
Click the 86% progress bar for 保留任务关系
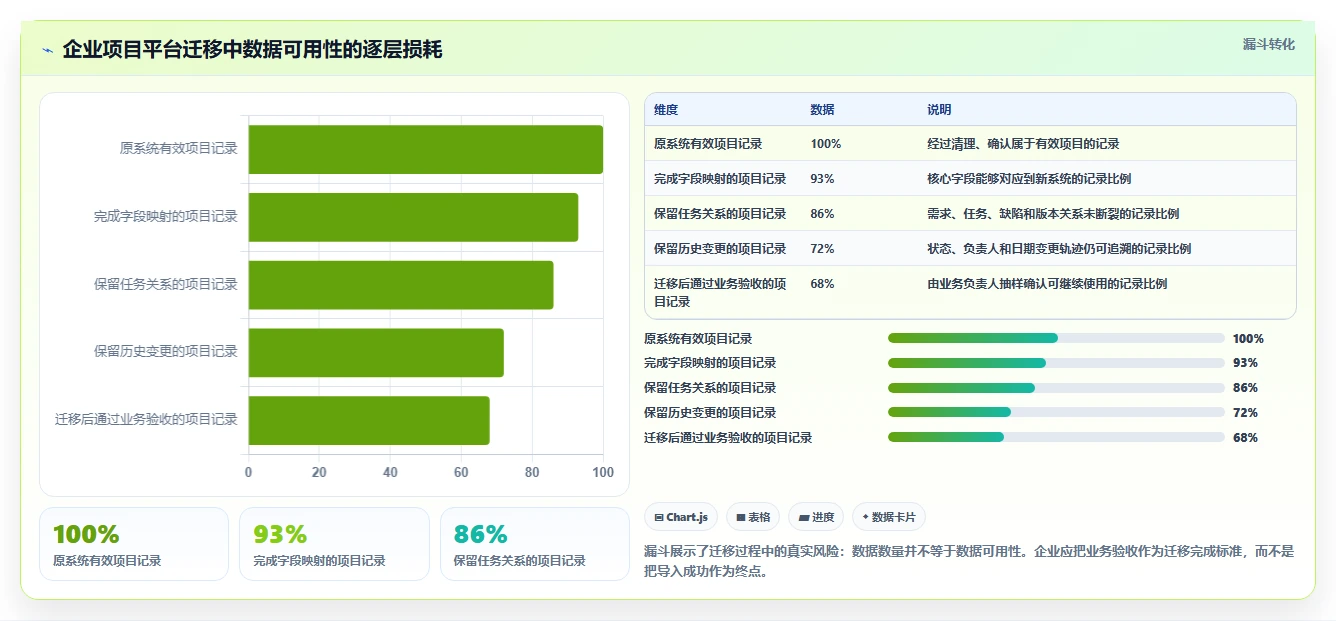coord(1056,388)
